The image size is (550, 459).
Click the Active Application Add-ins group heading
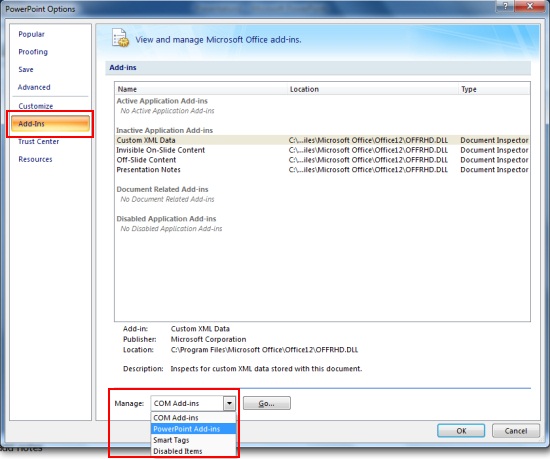point(162,101)
